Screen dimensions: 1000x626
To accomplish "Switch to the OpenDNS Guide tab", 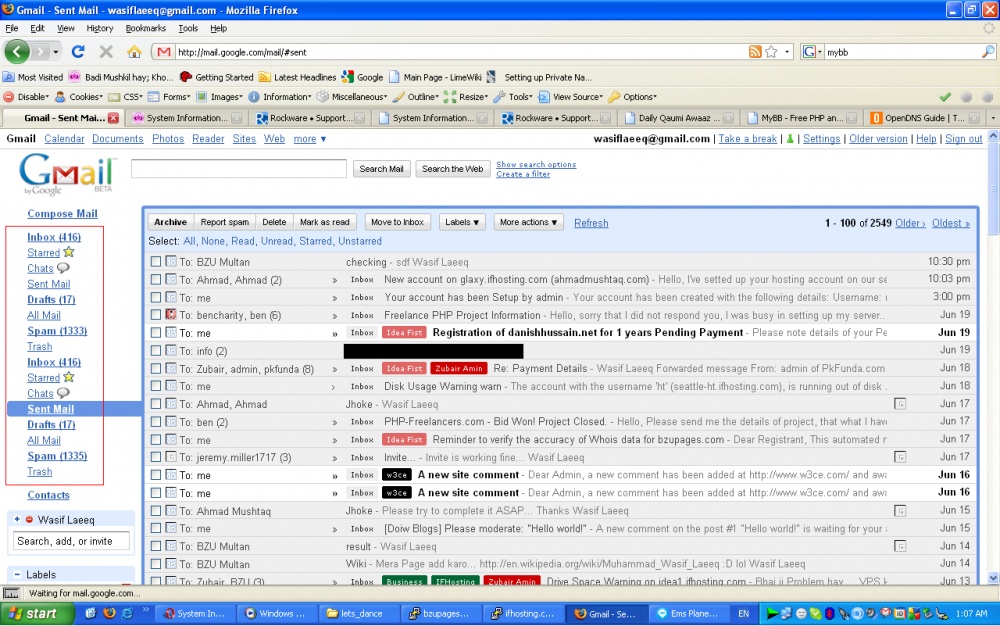I will pyautogui.click(x=923, y=118).
